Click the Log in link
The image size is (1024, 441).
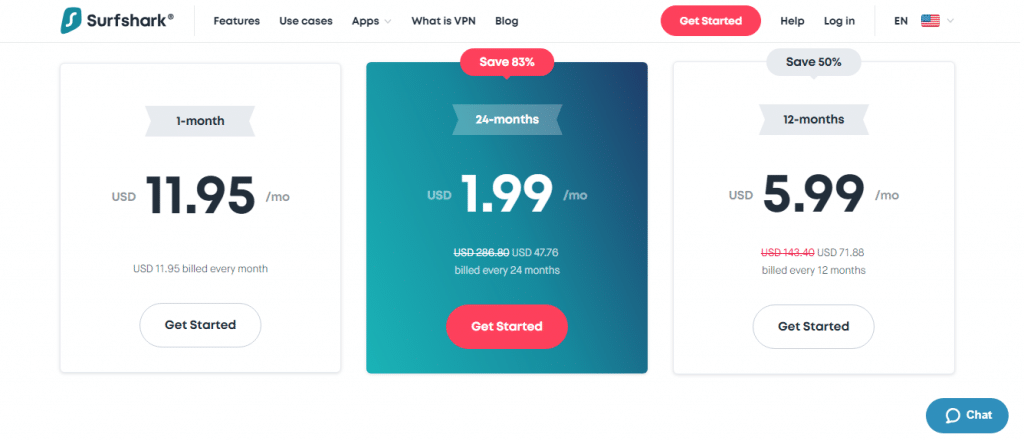pos(839,21)
